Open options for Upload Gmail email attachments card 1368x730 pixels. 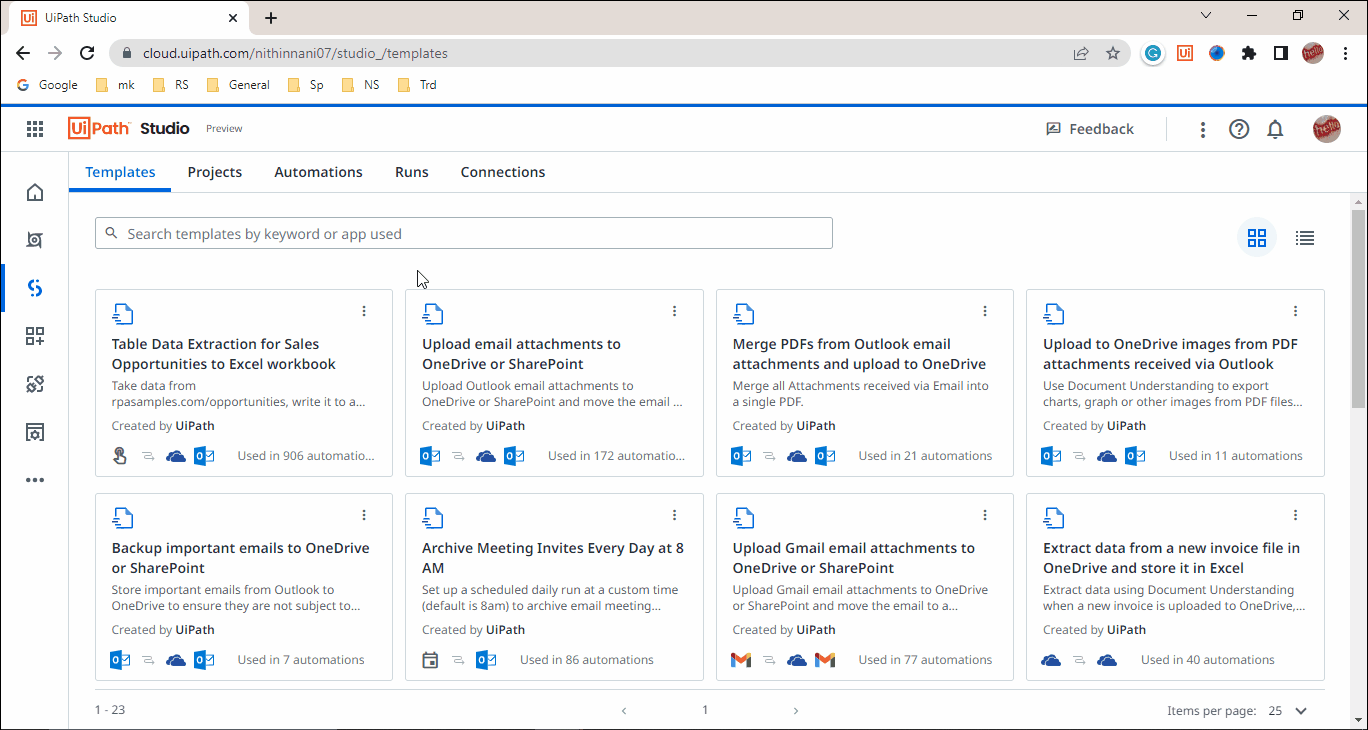[x=985, y=515]
